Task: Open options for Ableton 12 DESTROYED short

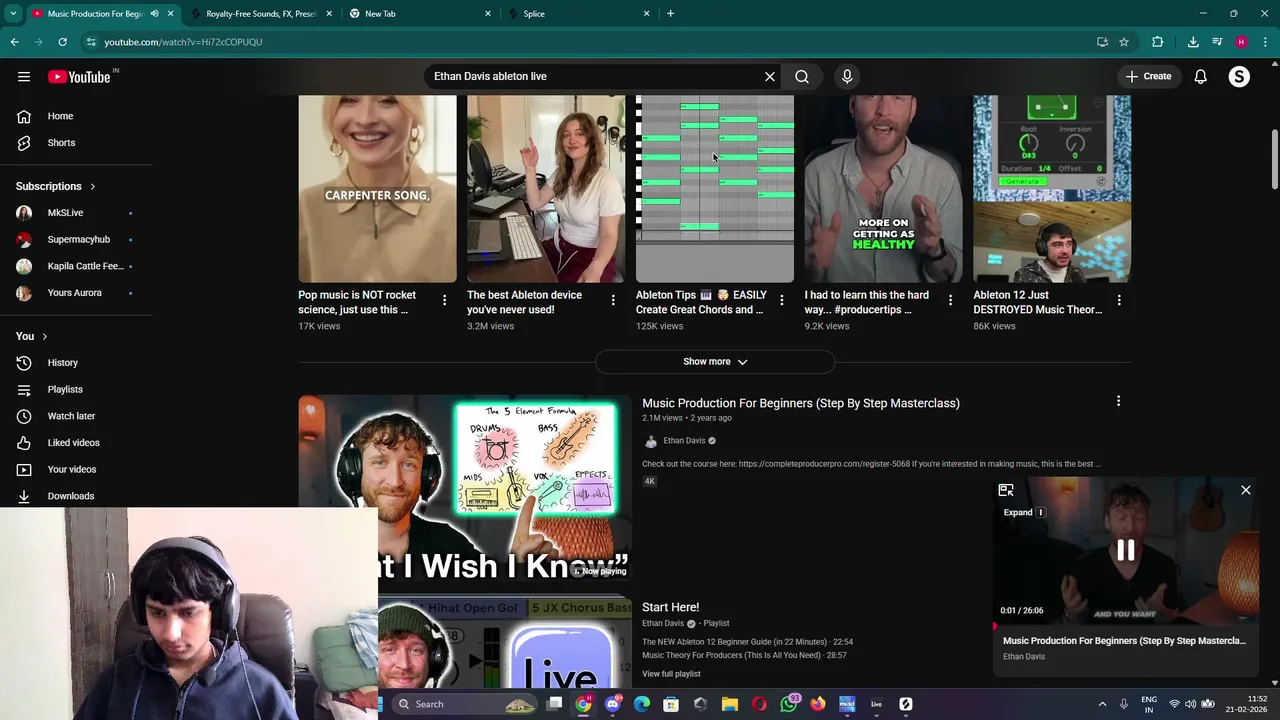Action: pos(1119,300)
